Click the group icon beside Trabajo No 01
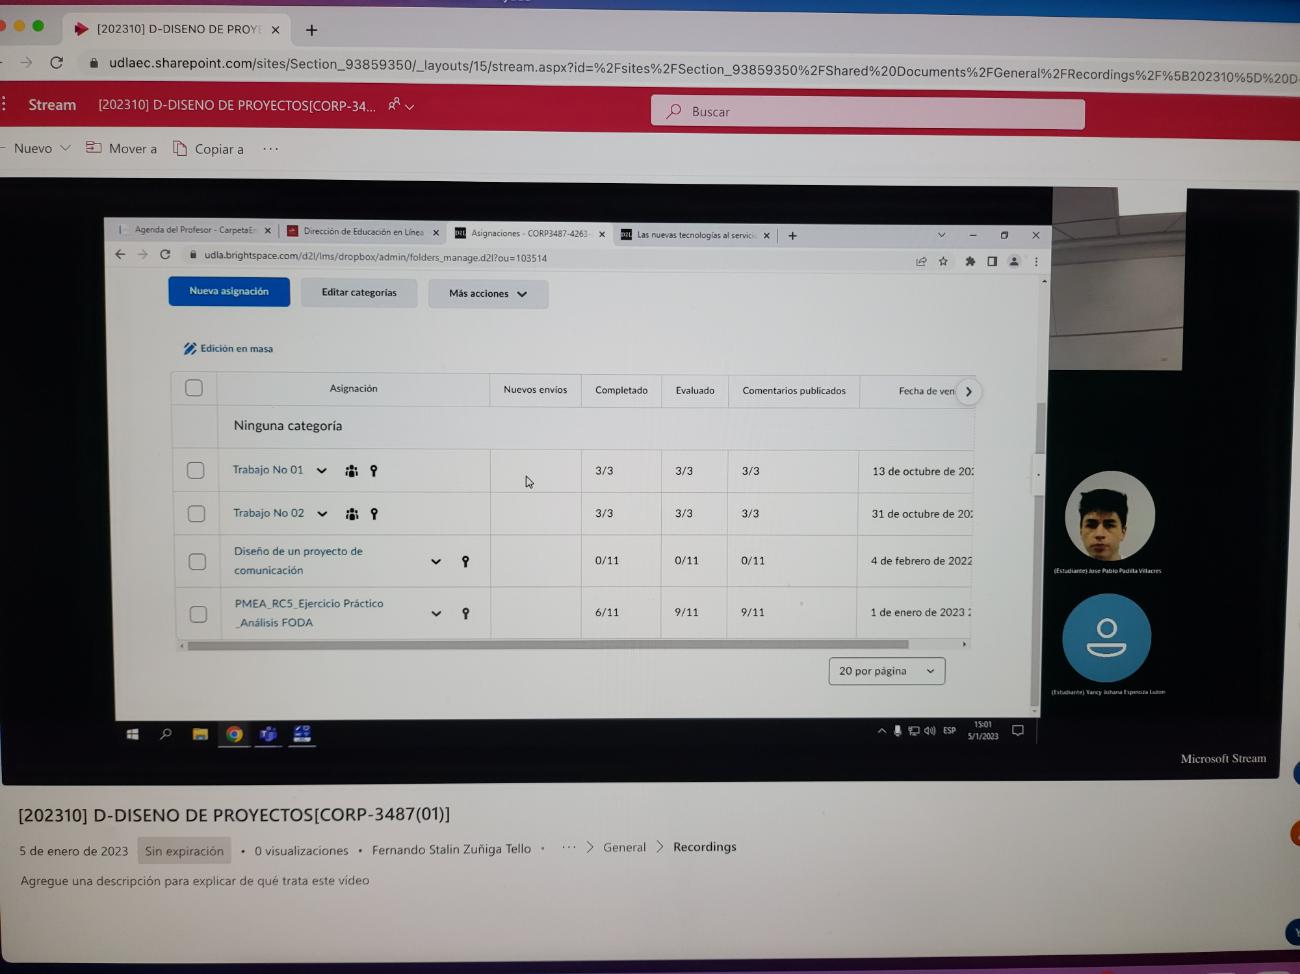 351,471
